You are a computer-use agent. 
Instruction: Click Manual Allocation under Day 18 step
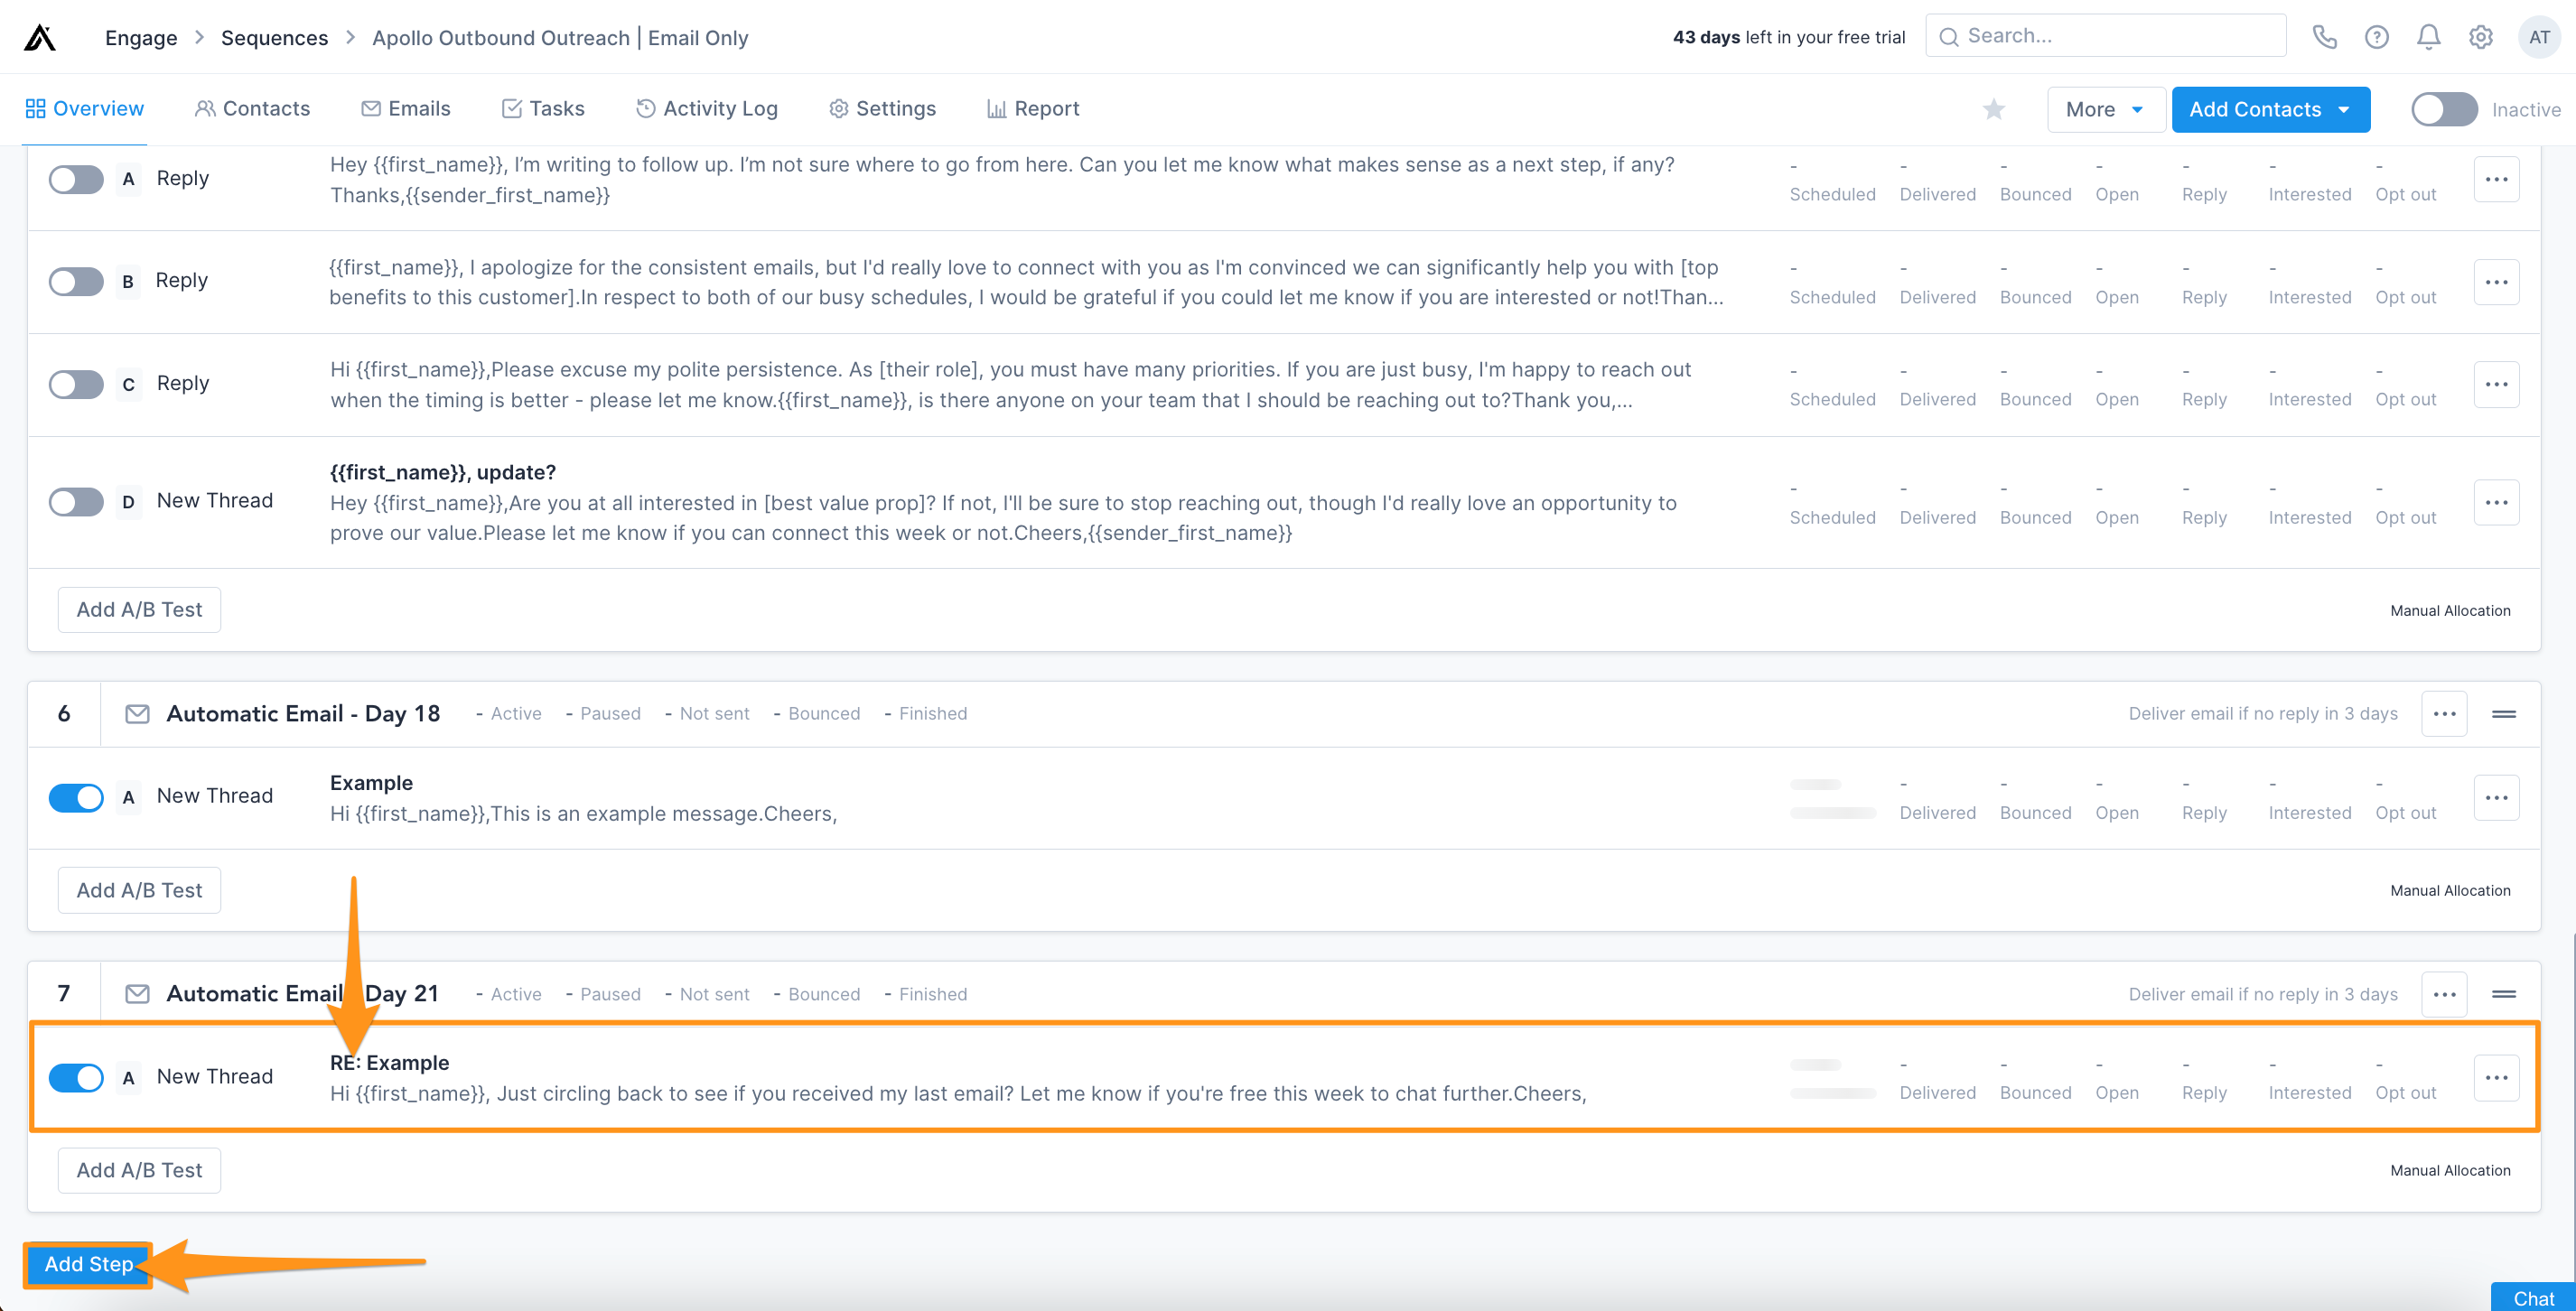pyautogui.click(x=2450, y=891)
